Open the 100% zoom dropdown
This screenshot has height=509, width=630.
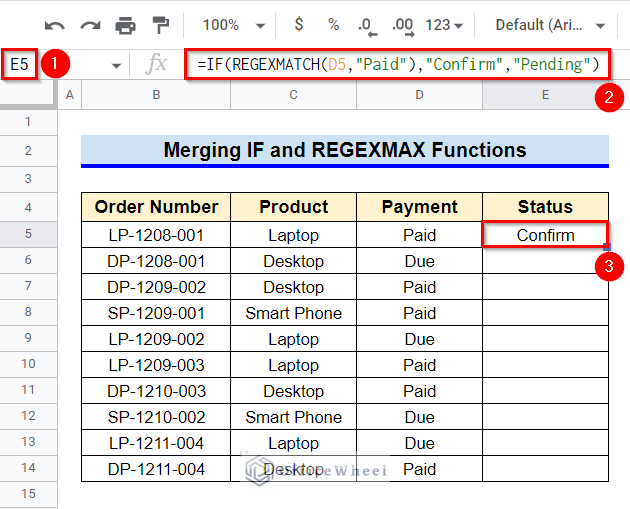click(x=233, y=25)
